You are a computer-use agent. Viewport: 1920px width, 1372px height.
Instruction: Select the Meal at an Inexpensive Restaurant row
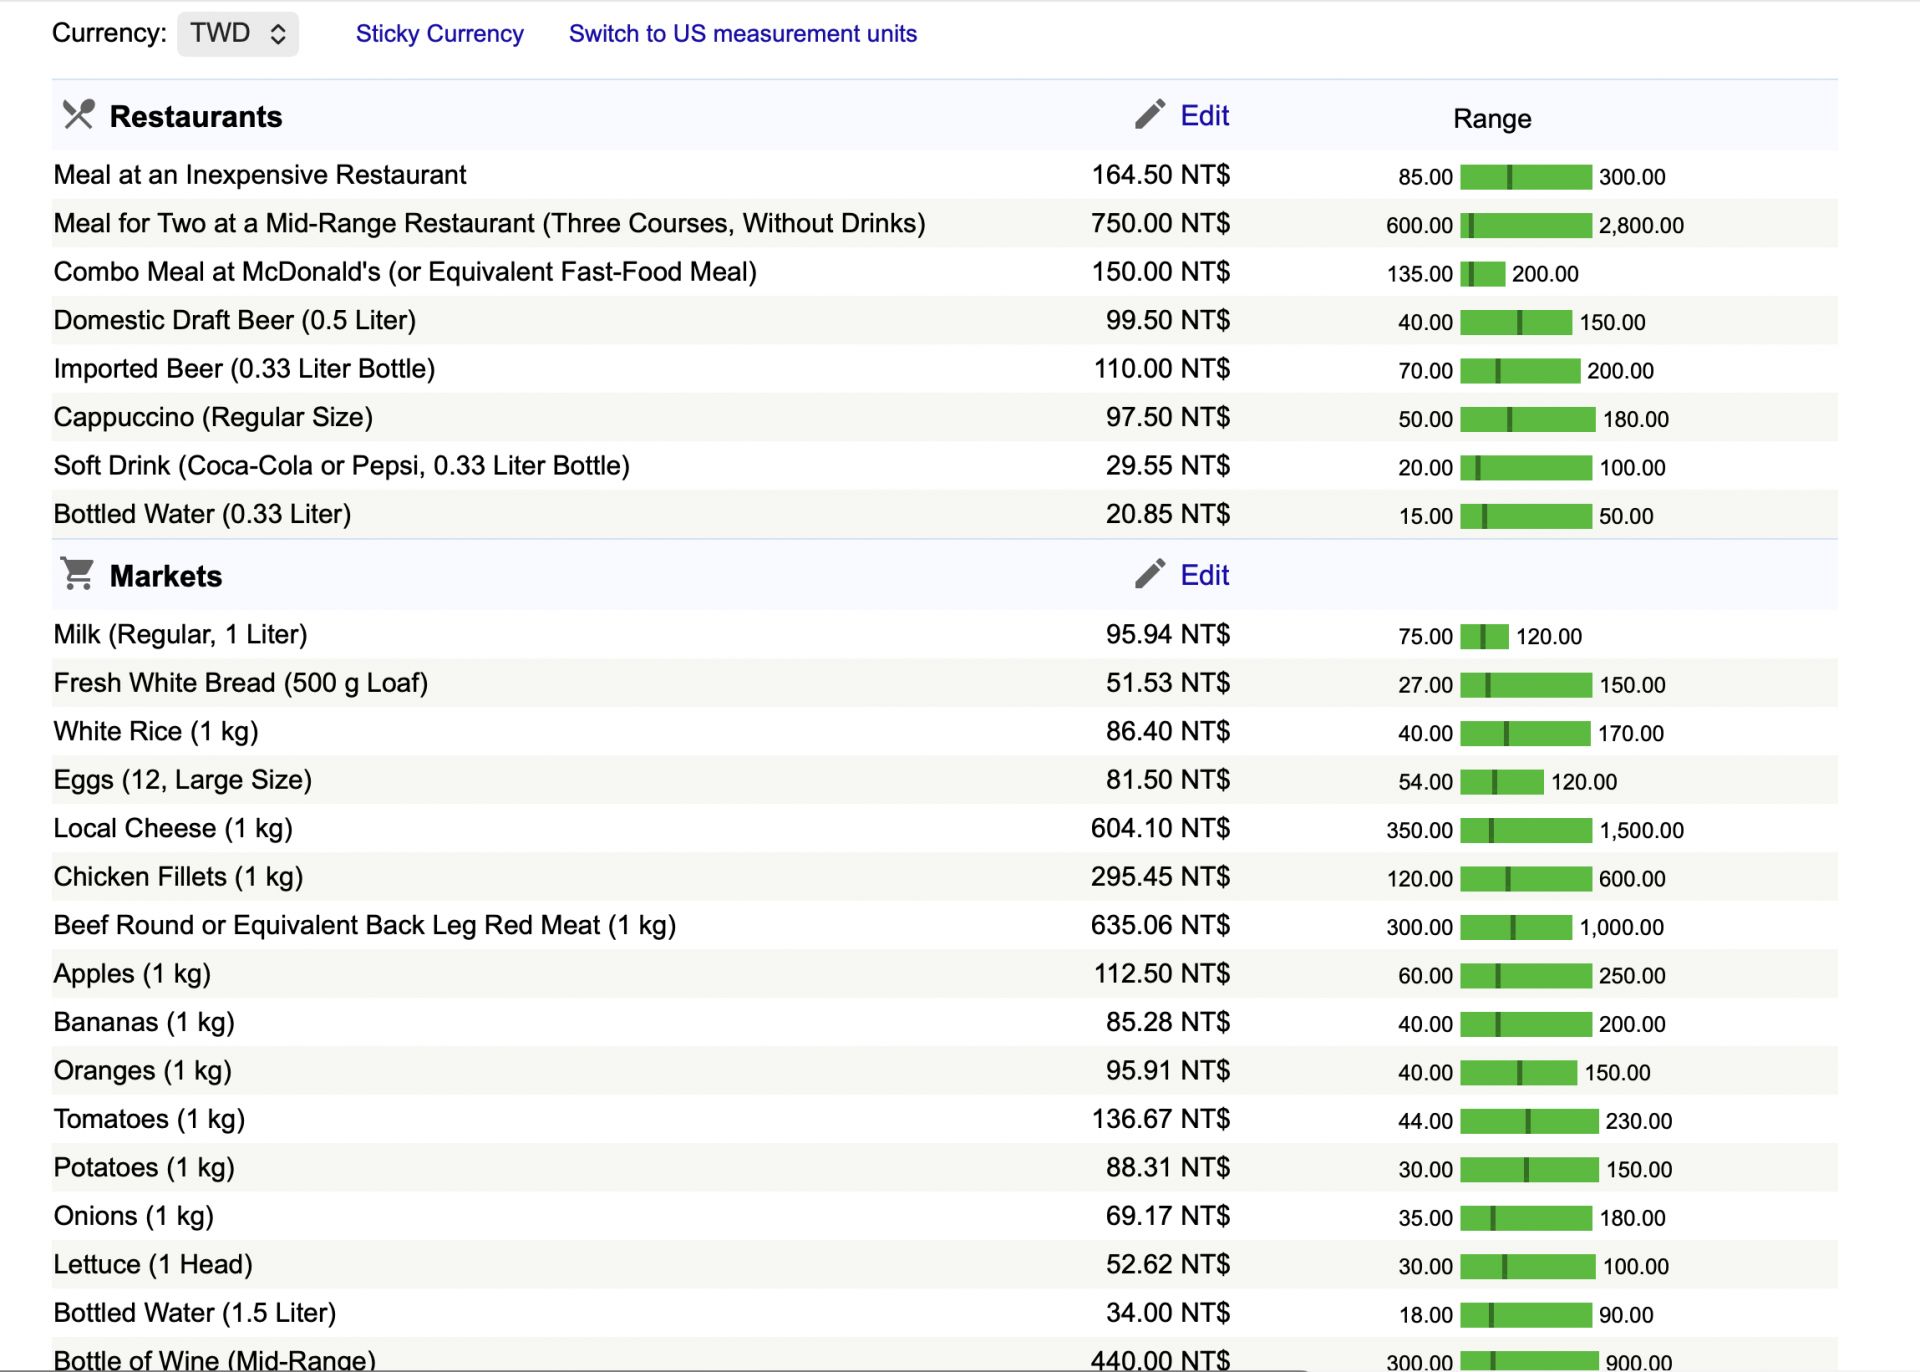pos(260,175)
